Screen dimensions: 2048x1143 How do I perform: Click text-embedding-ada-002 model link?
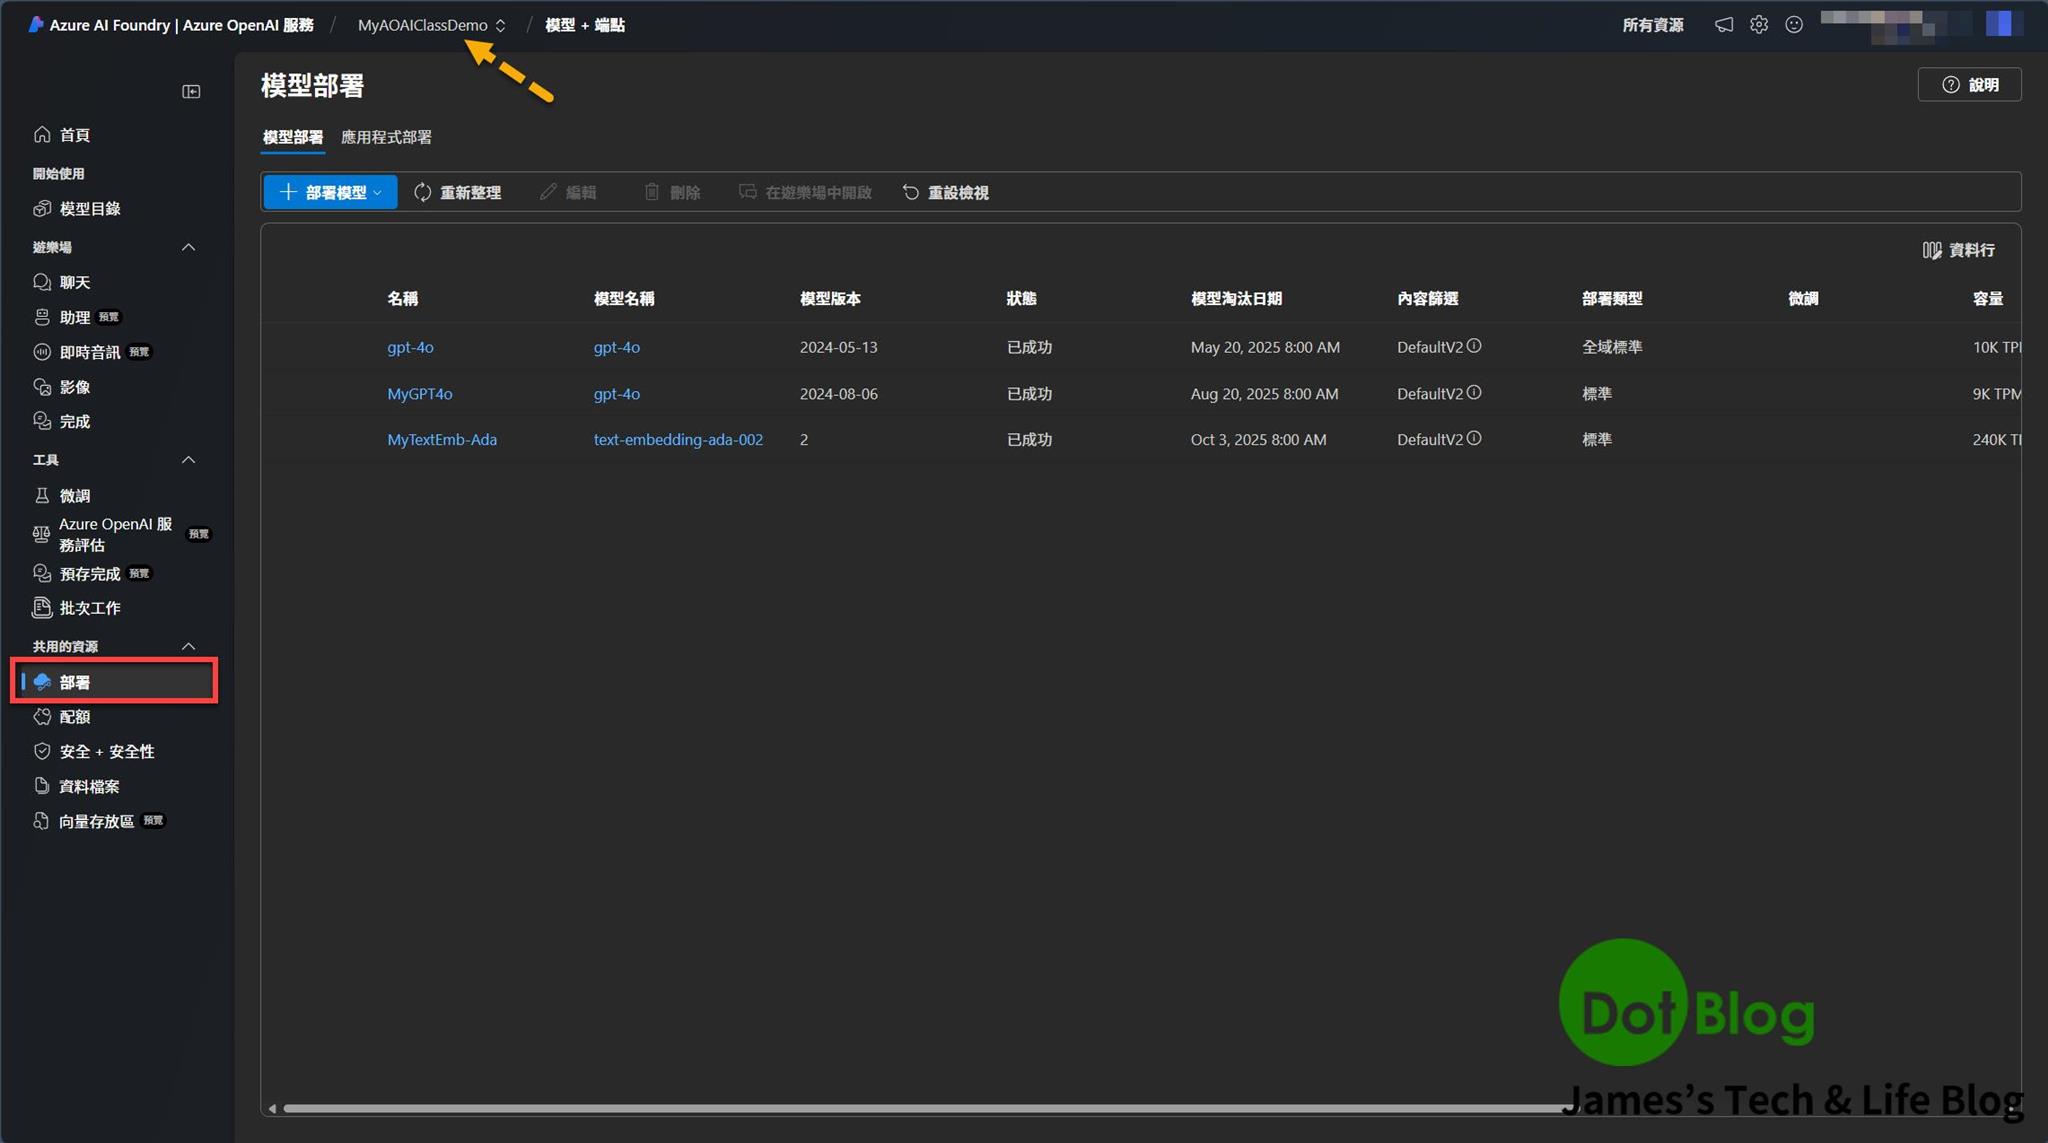678,440
